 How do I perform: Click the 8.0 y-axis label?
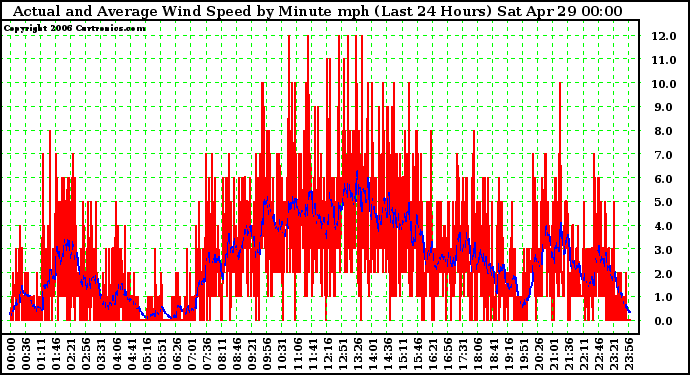[x=664, y=131]
